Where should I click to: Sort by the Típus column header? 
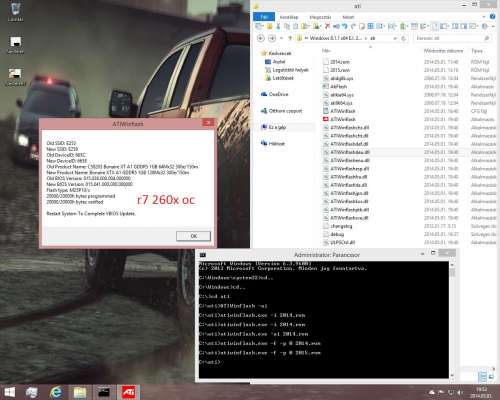[477, 51]
